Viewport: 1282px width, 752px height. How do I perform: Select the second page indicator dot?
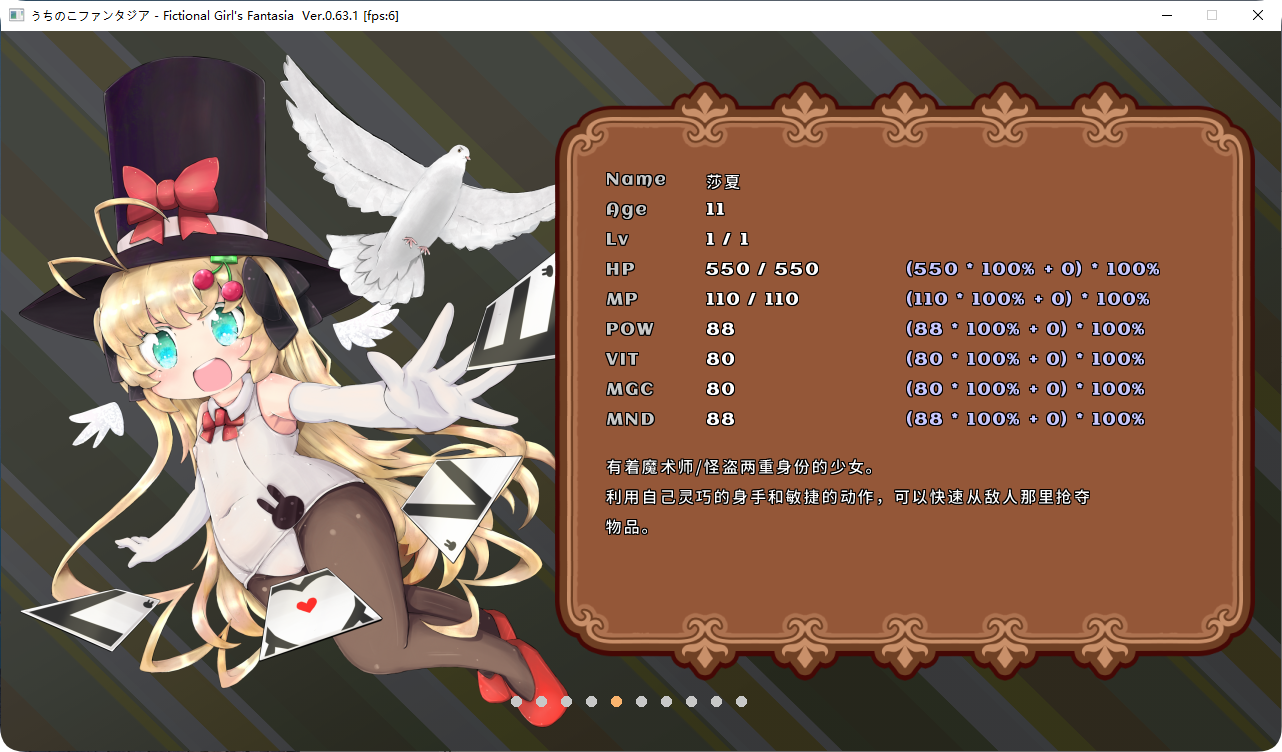(541, 702)
